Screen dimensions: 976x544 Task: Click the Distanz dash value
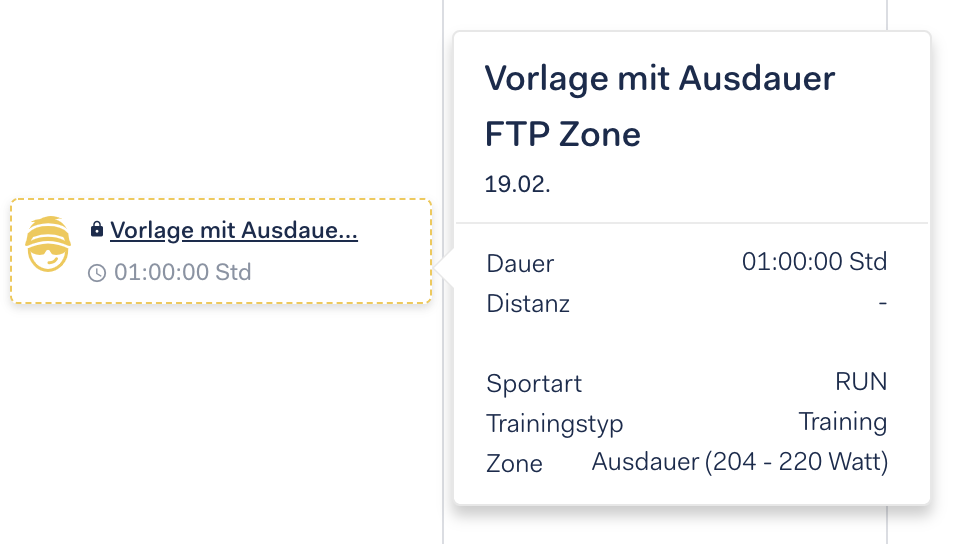pos(883,303)
